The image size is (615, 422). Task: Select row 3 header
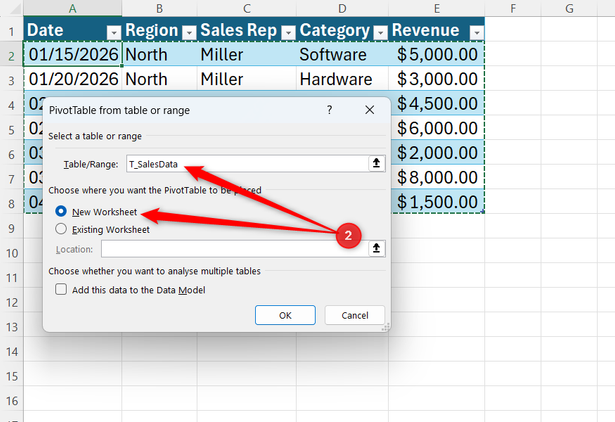click(11, 80)
